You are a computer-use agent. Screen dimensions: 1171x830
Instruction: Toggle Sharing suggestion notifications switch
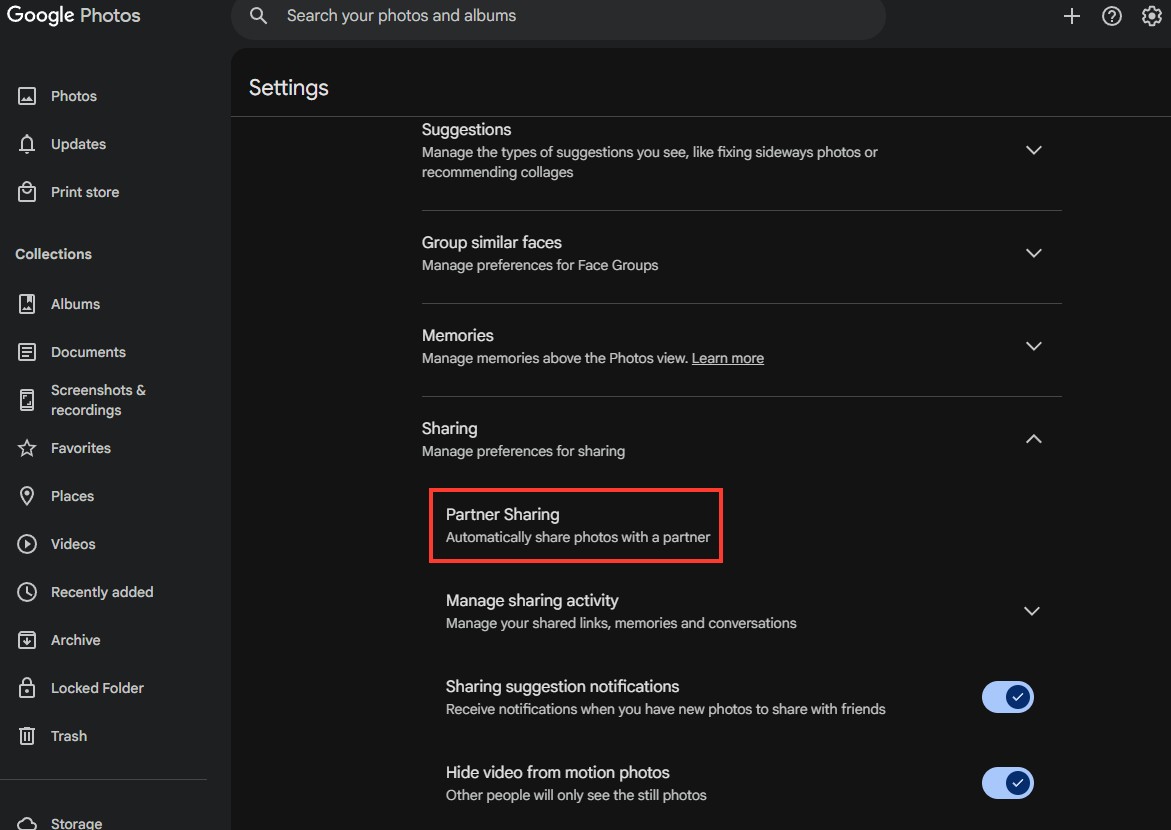[1007, 697]
